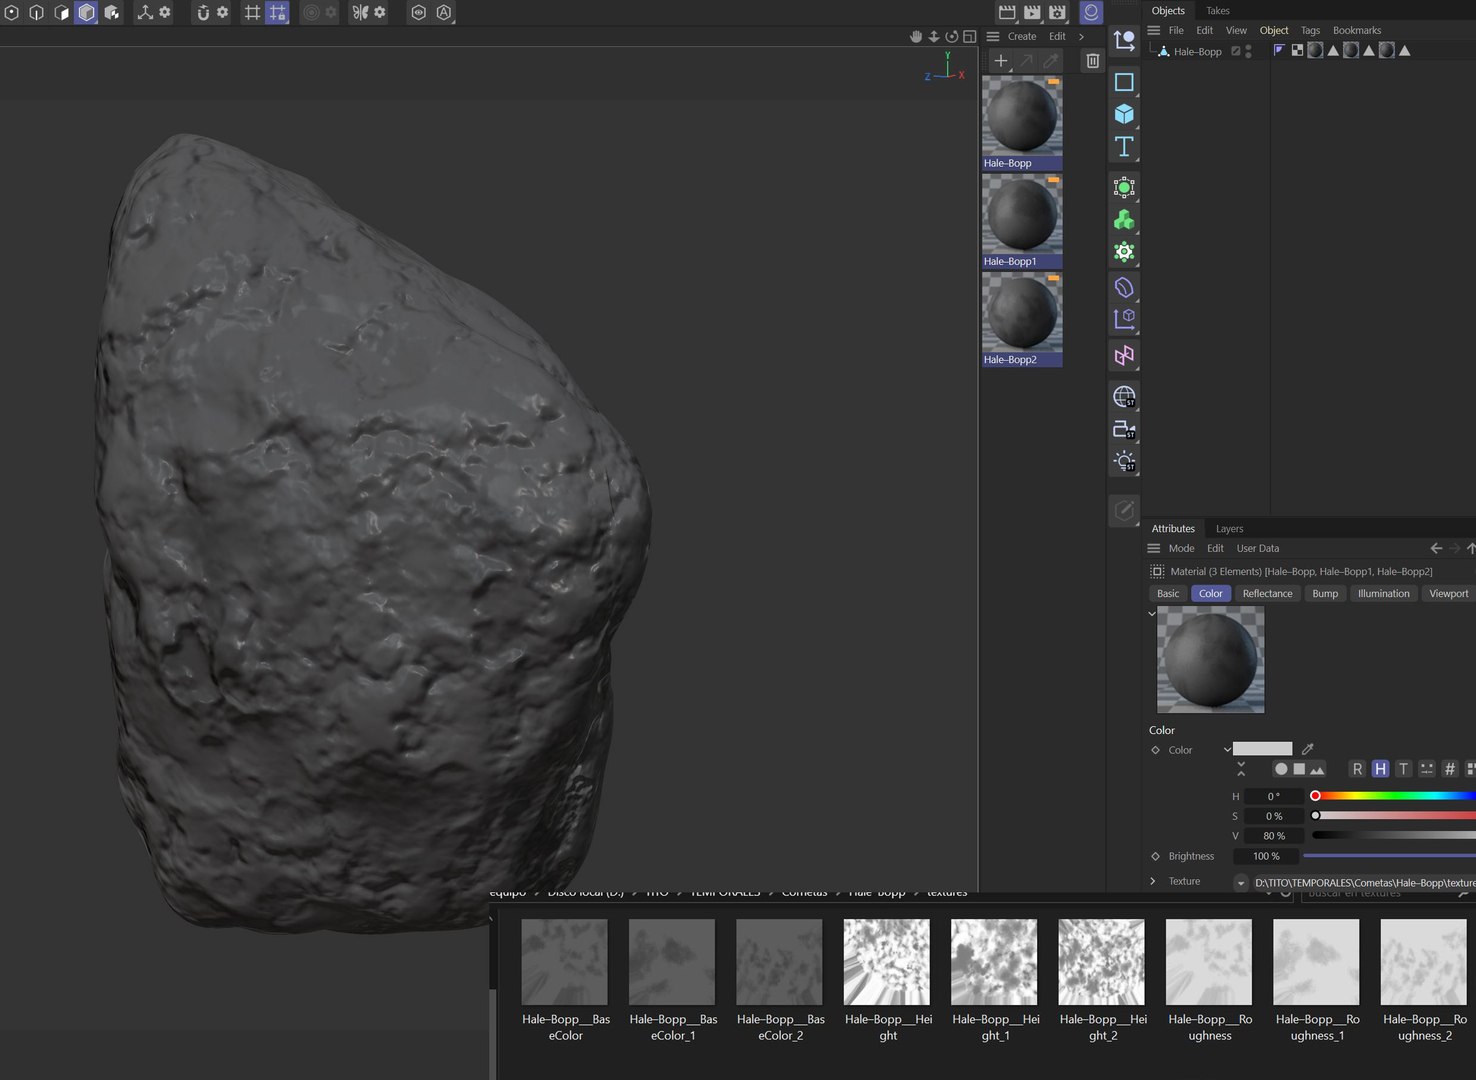The width and height of the screenshot is (1476, 1080).
Task: Open the Axis mode settings gear
Action: [x=165, y=13]
